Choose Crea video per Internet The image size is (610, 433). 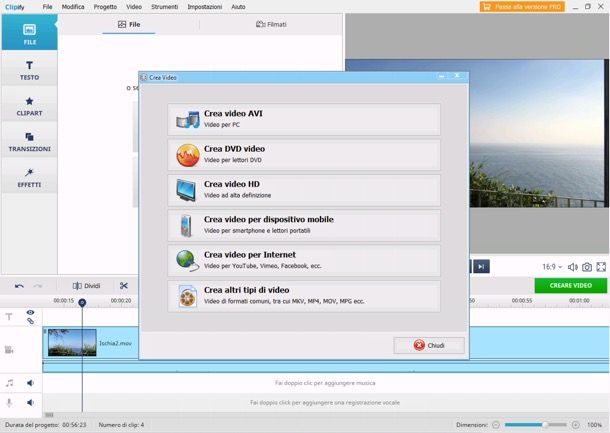304,261
